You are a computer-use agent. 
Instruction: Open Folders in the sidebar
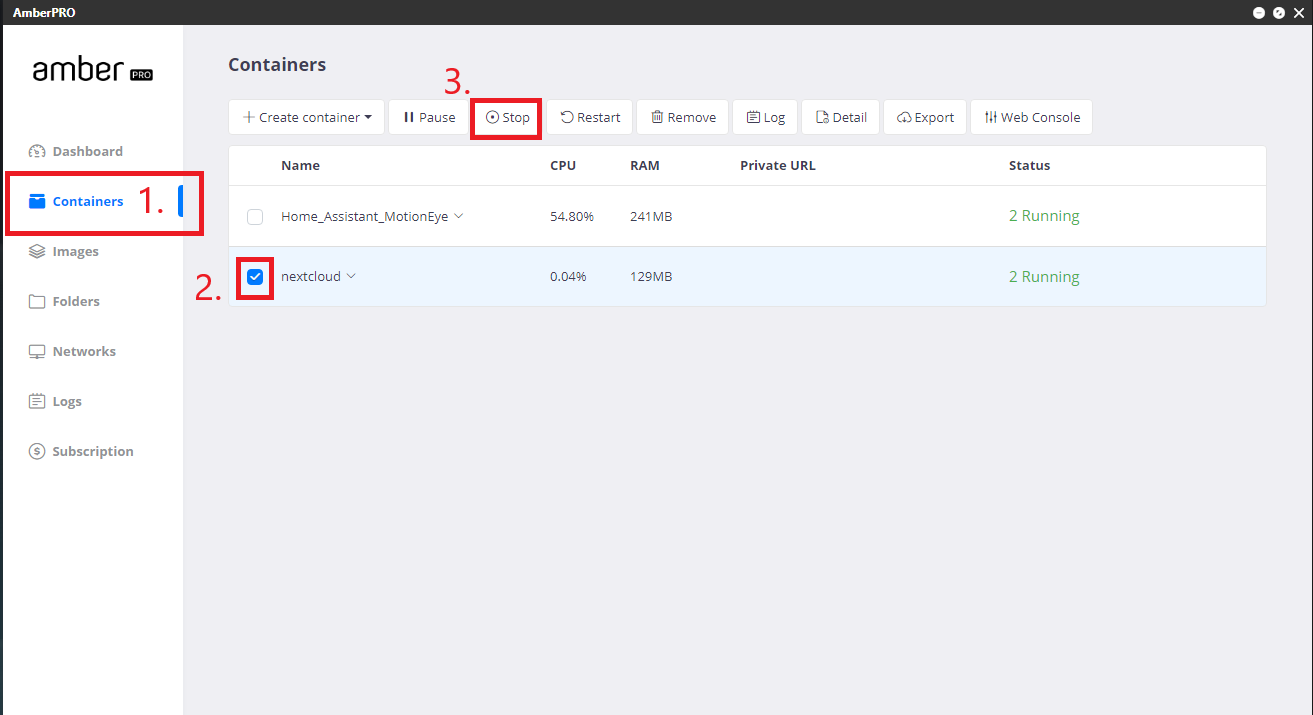click(64, 302)
